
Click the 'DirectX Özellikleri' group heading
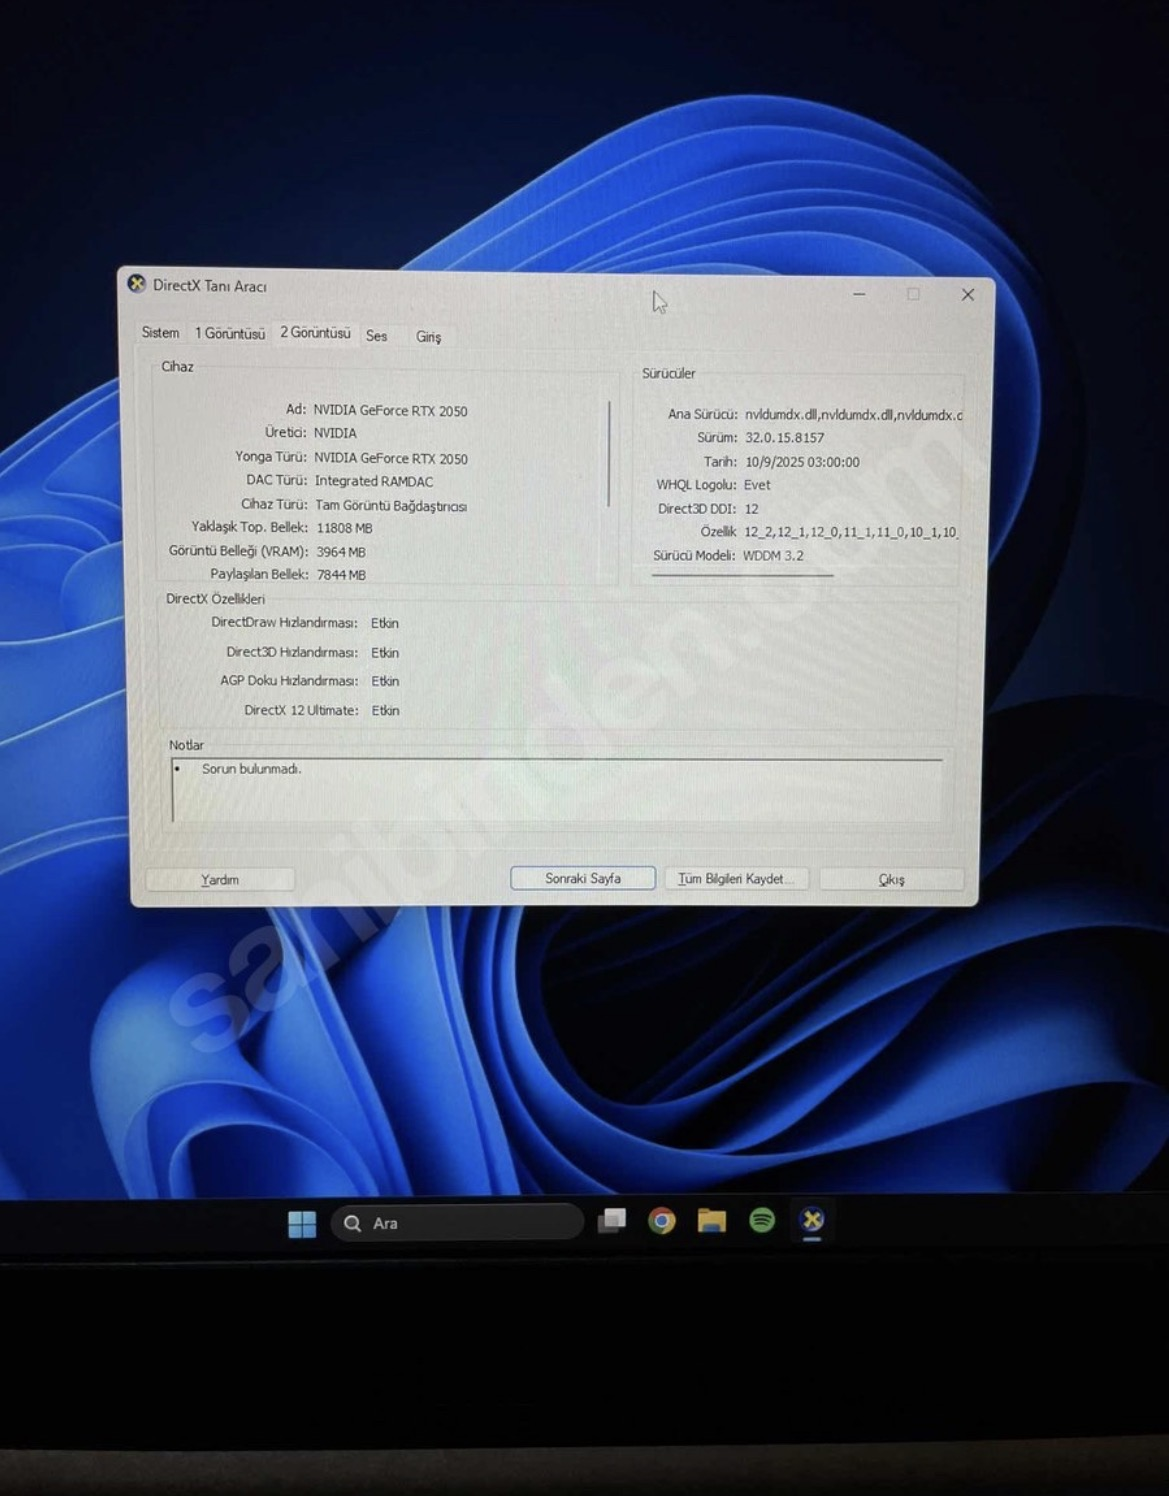click(215, 599)
